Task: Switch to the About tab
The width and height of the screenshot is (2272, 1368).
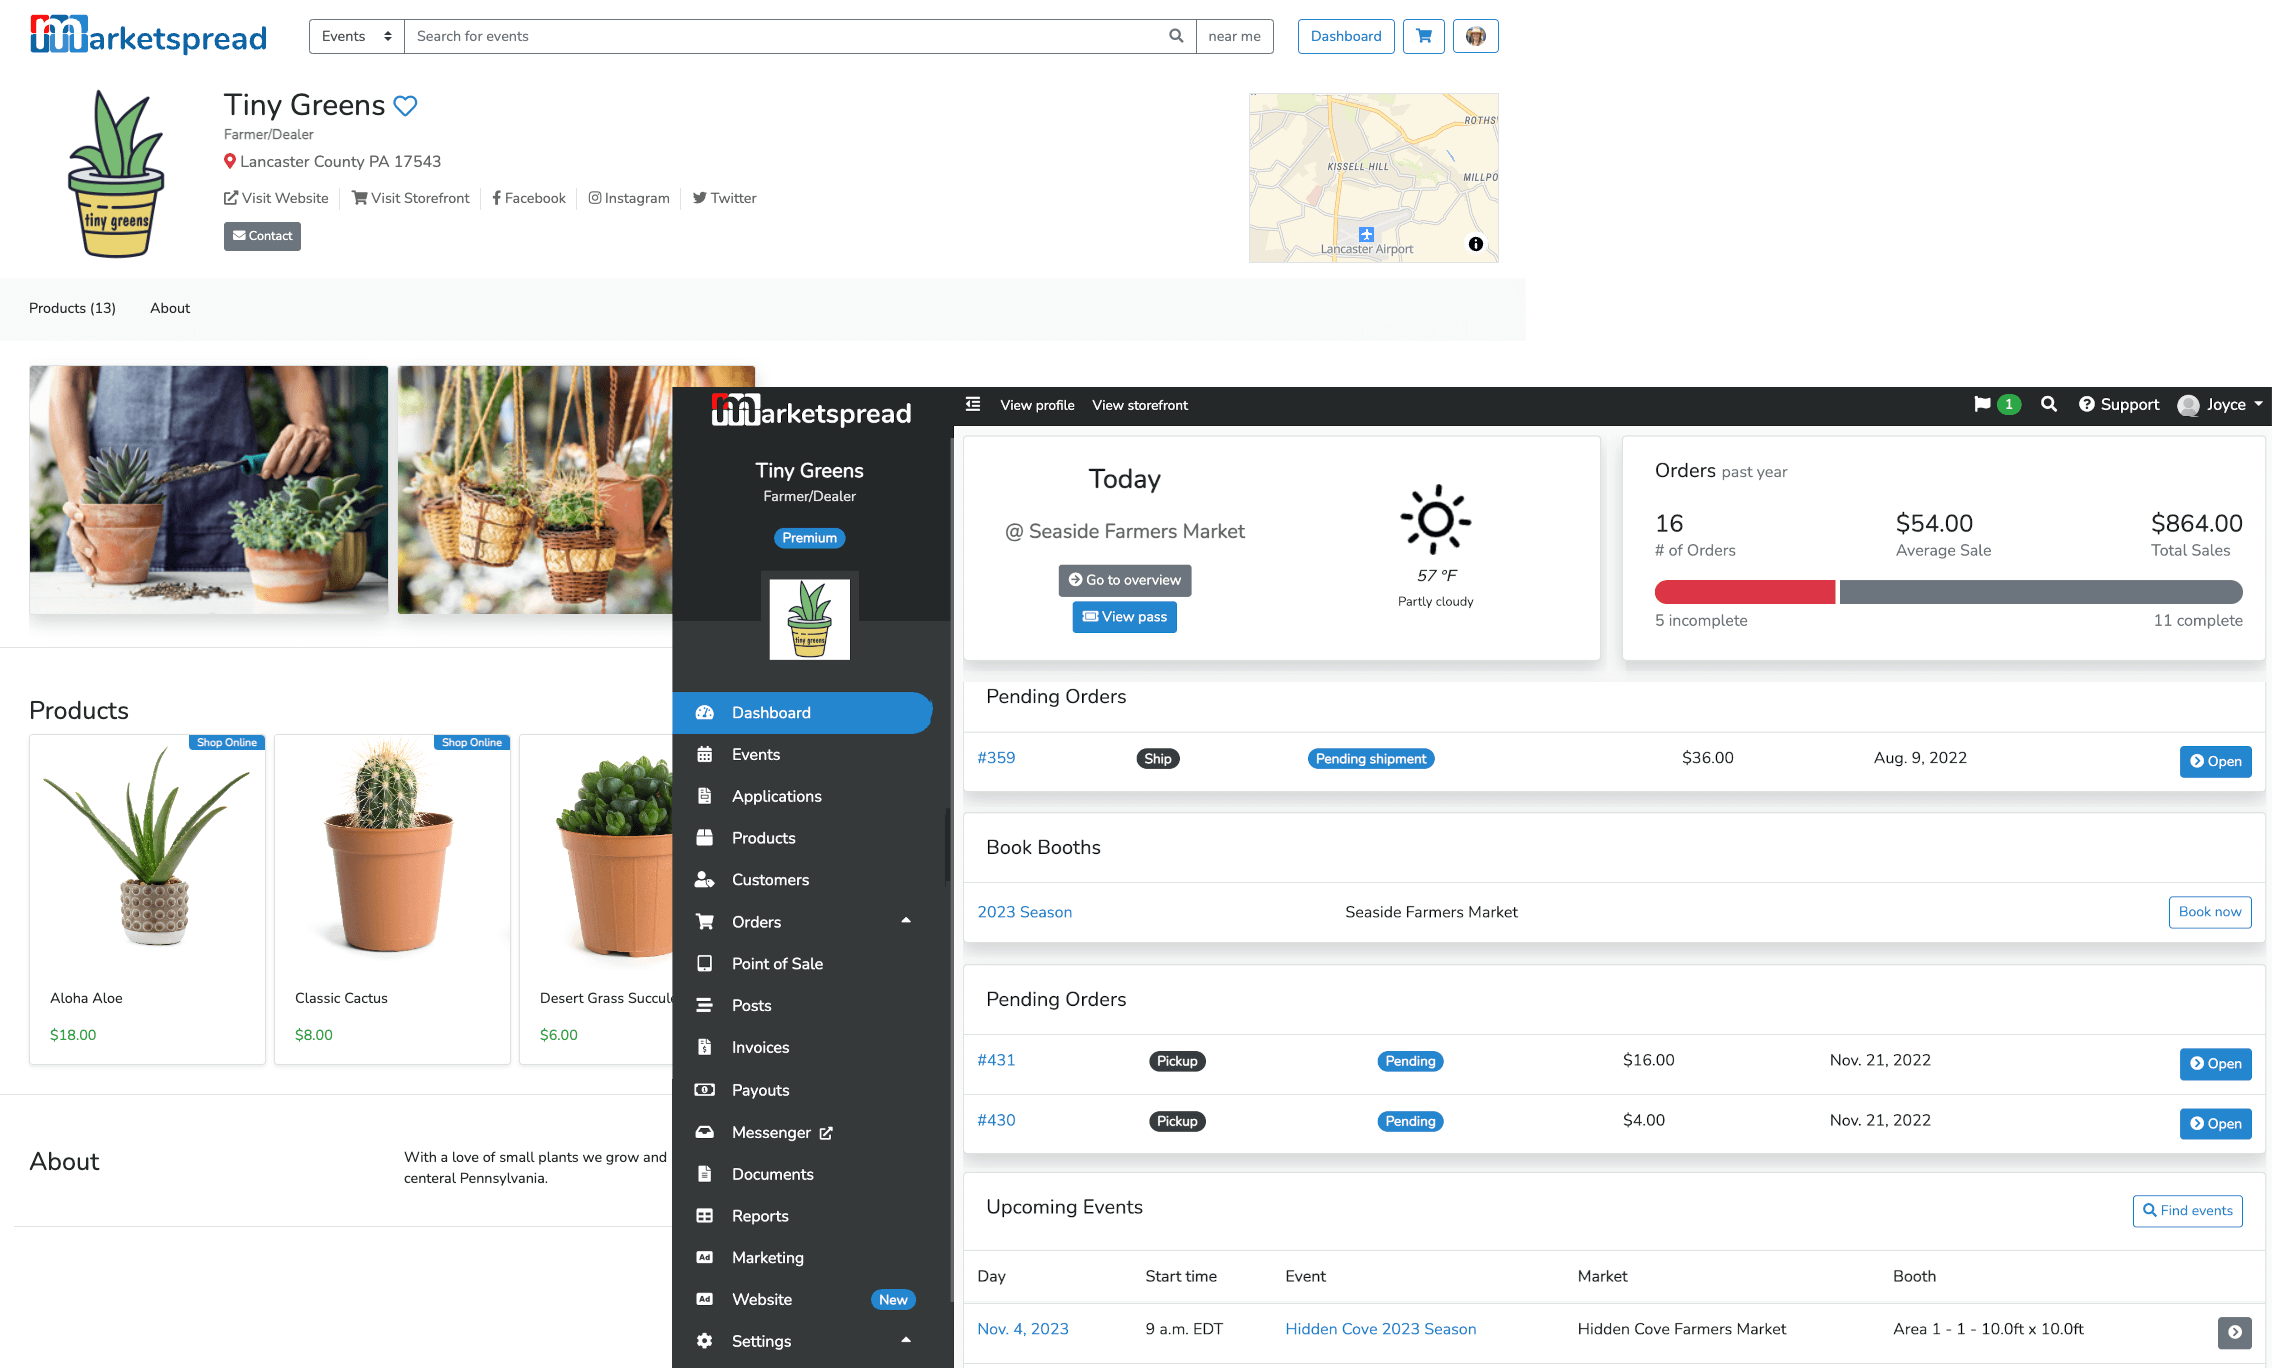Action: click(x=170, y=308)
